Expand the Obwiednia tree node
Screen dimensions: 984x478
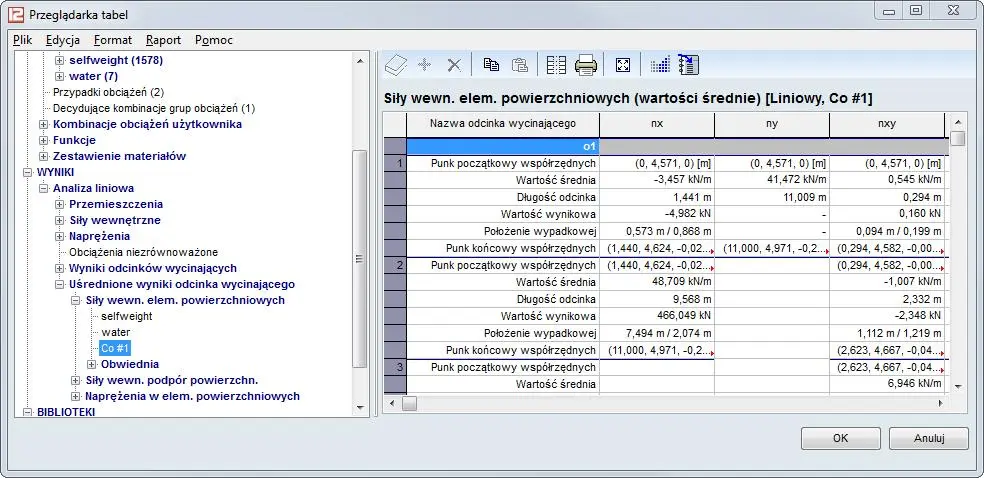coord(91,364)
